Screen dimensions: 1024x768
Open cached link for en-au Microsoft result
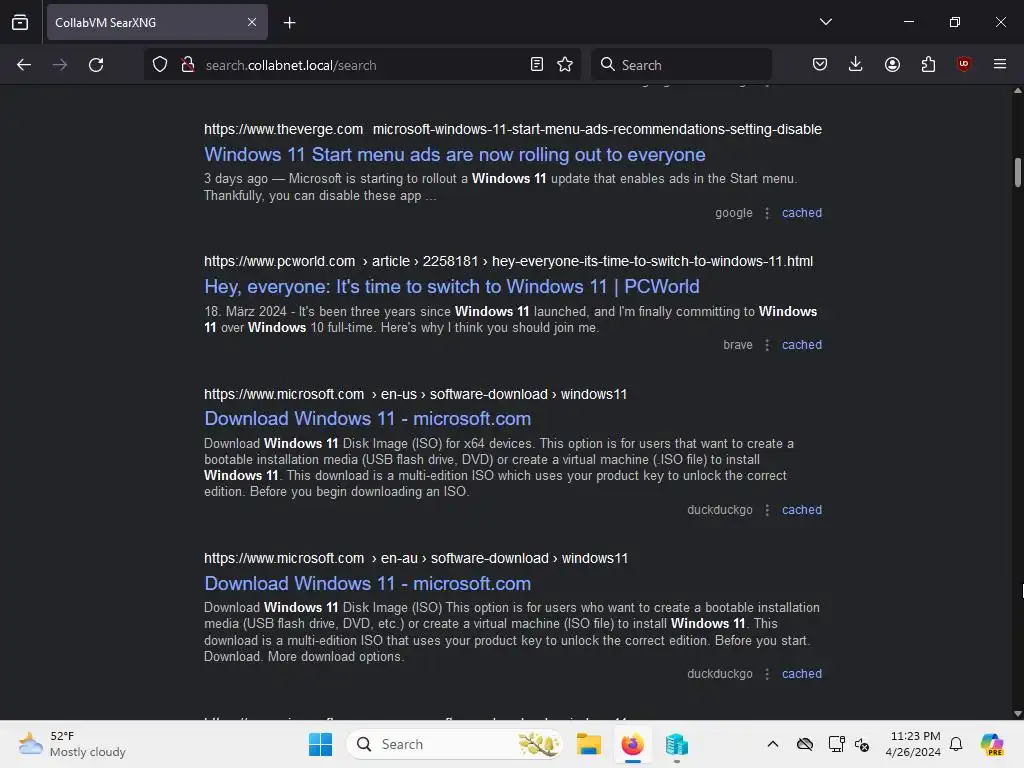[x=802, y=674]
